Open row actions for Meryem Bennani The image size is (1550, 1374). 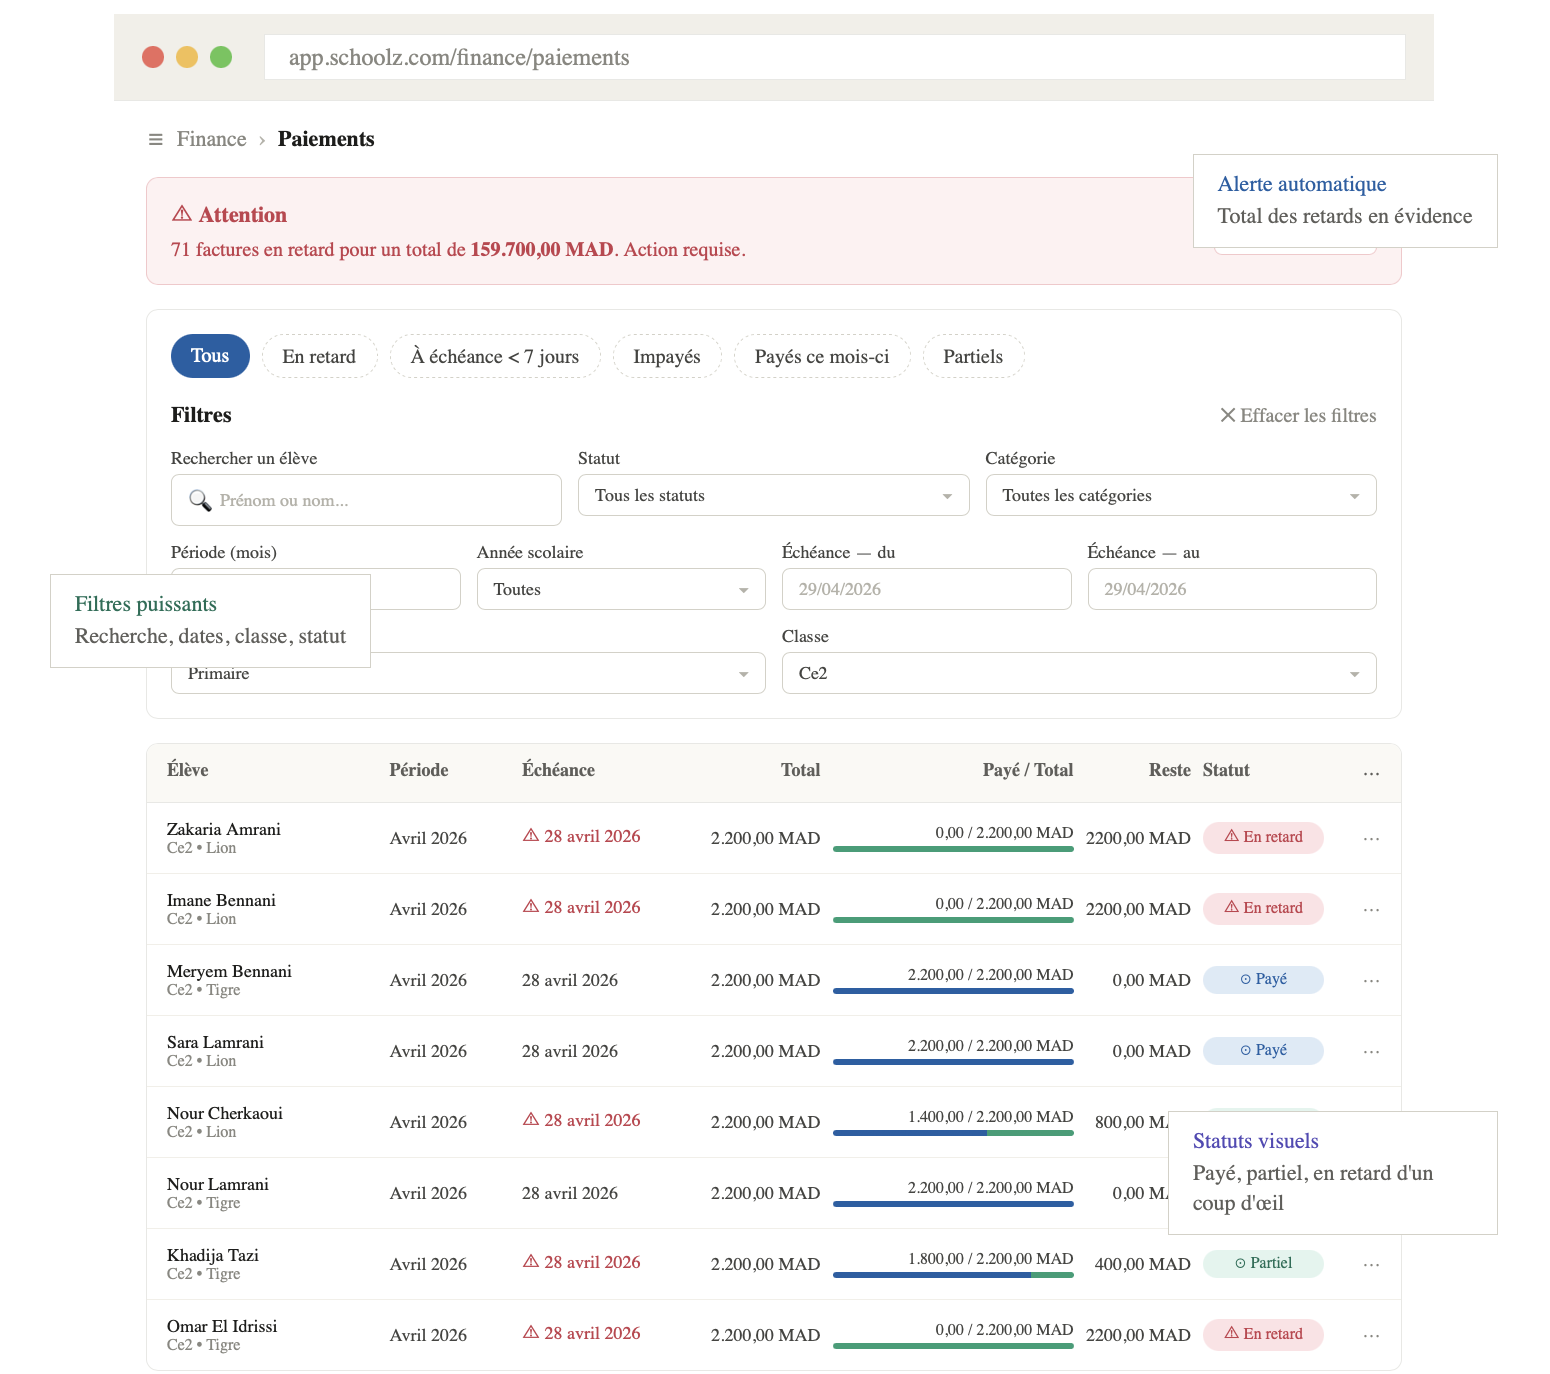[x=1371, y=981]
